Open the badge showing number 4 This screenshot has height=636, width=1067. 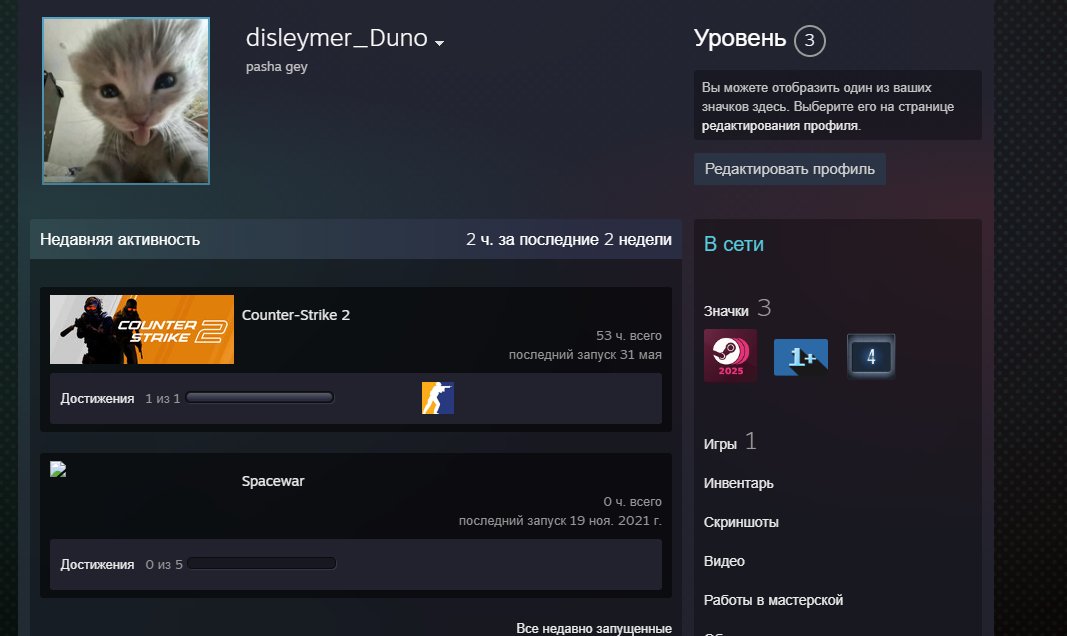coord(871,356)
